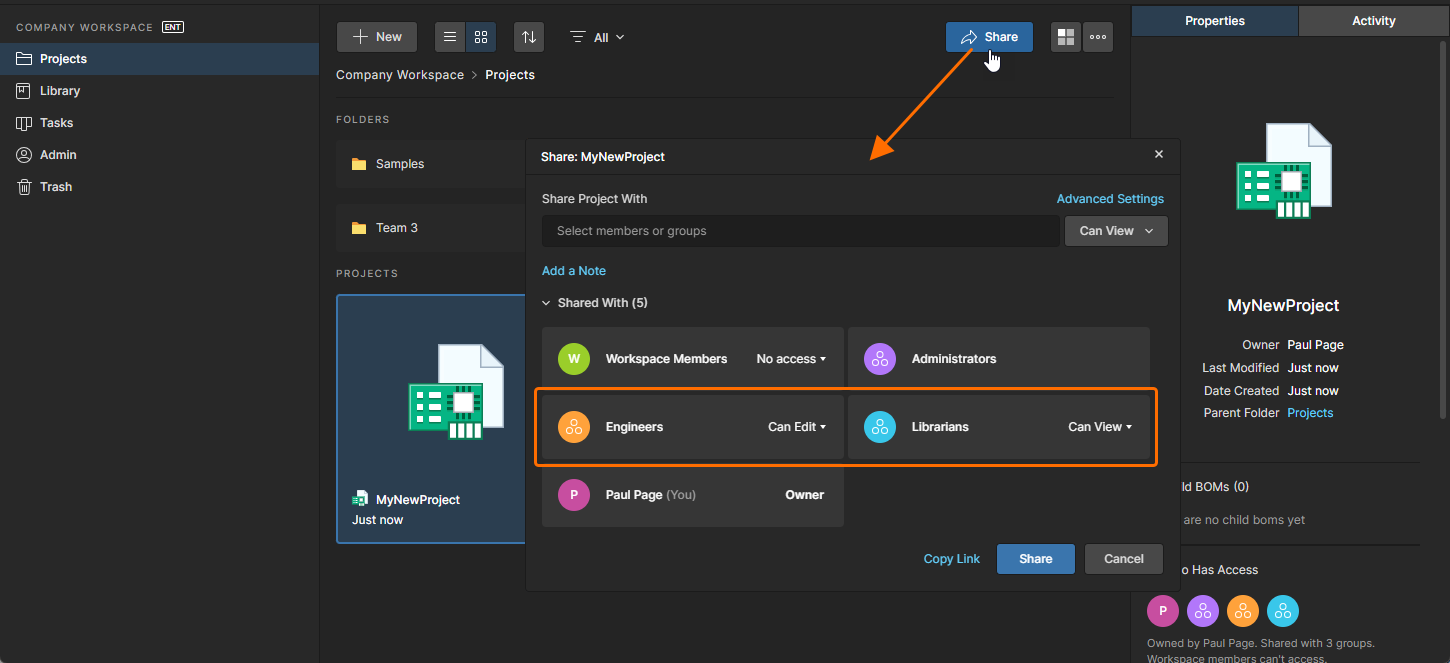The height and width of the screenshot is (663, 1450).
Task: Click the Select members or groups field
Action: (x=800, y=231)
